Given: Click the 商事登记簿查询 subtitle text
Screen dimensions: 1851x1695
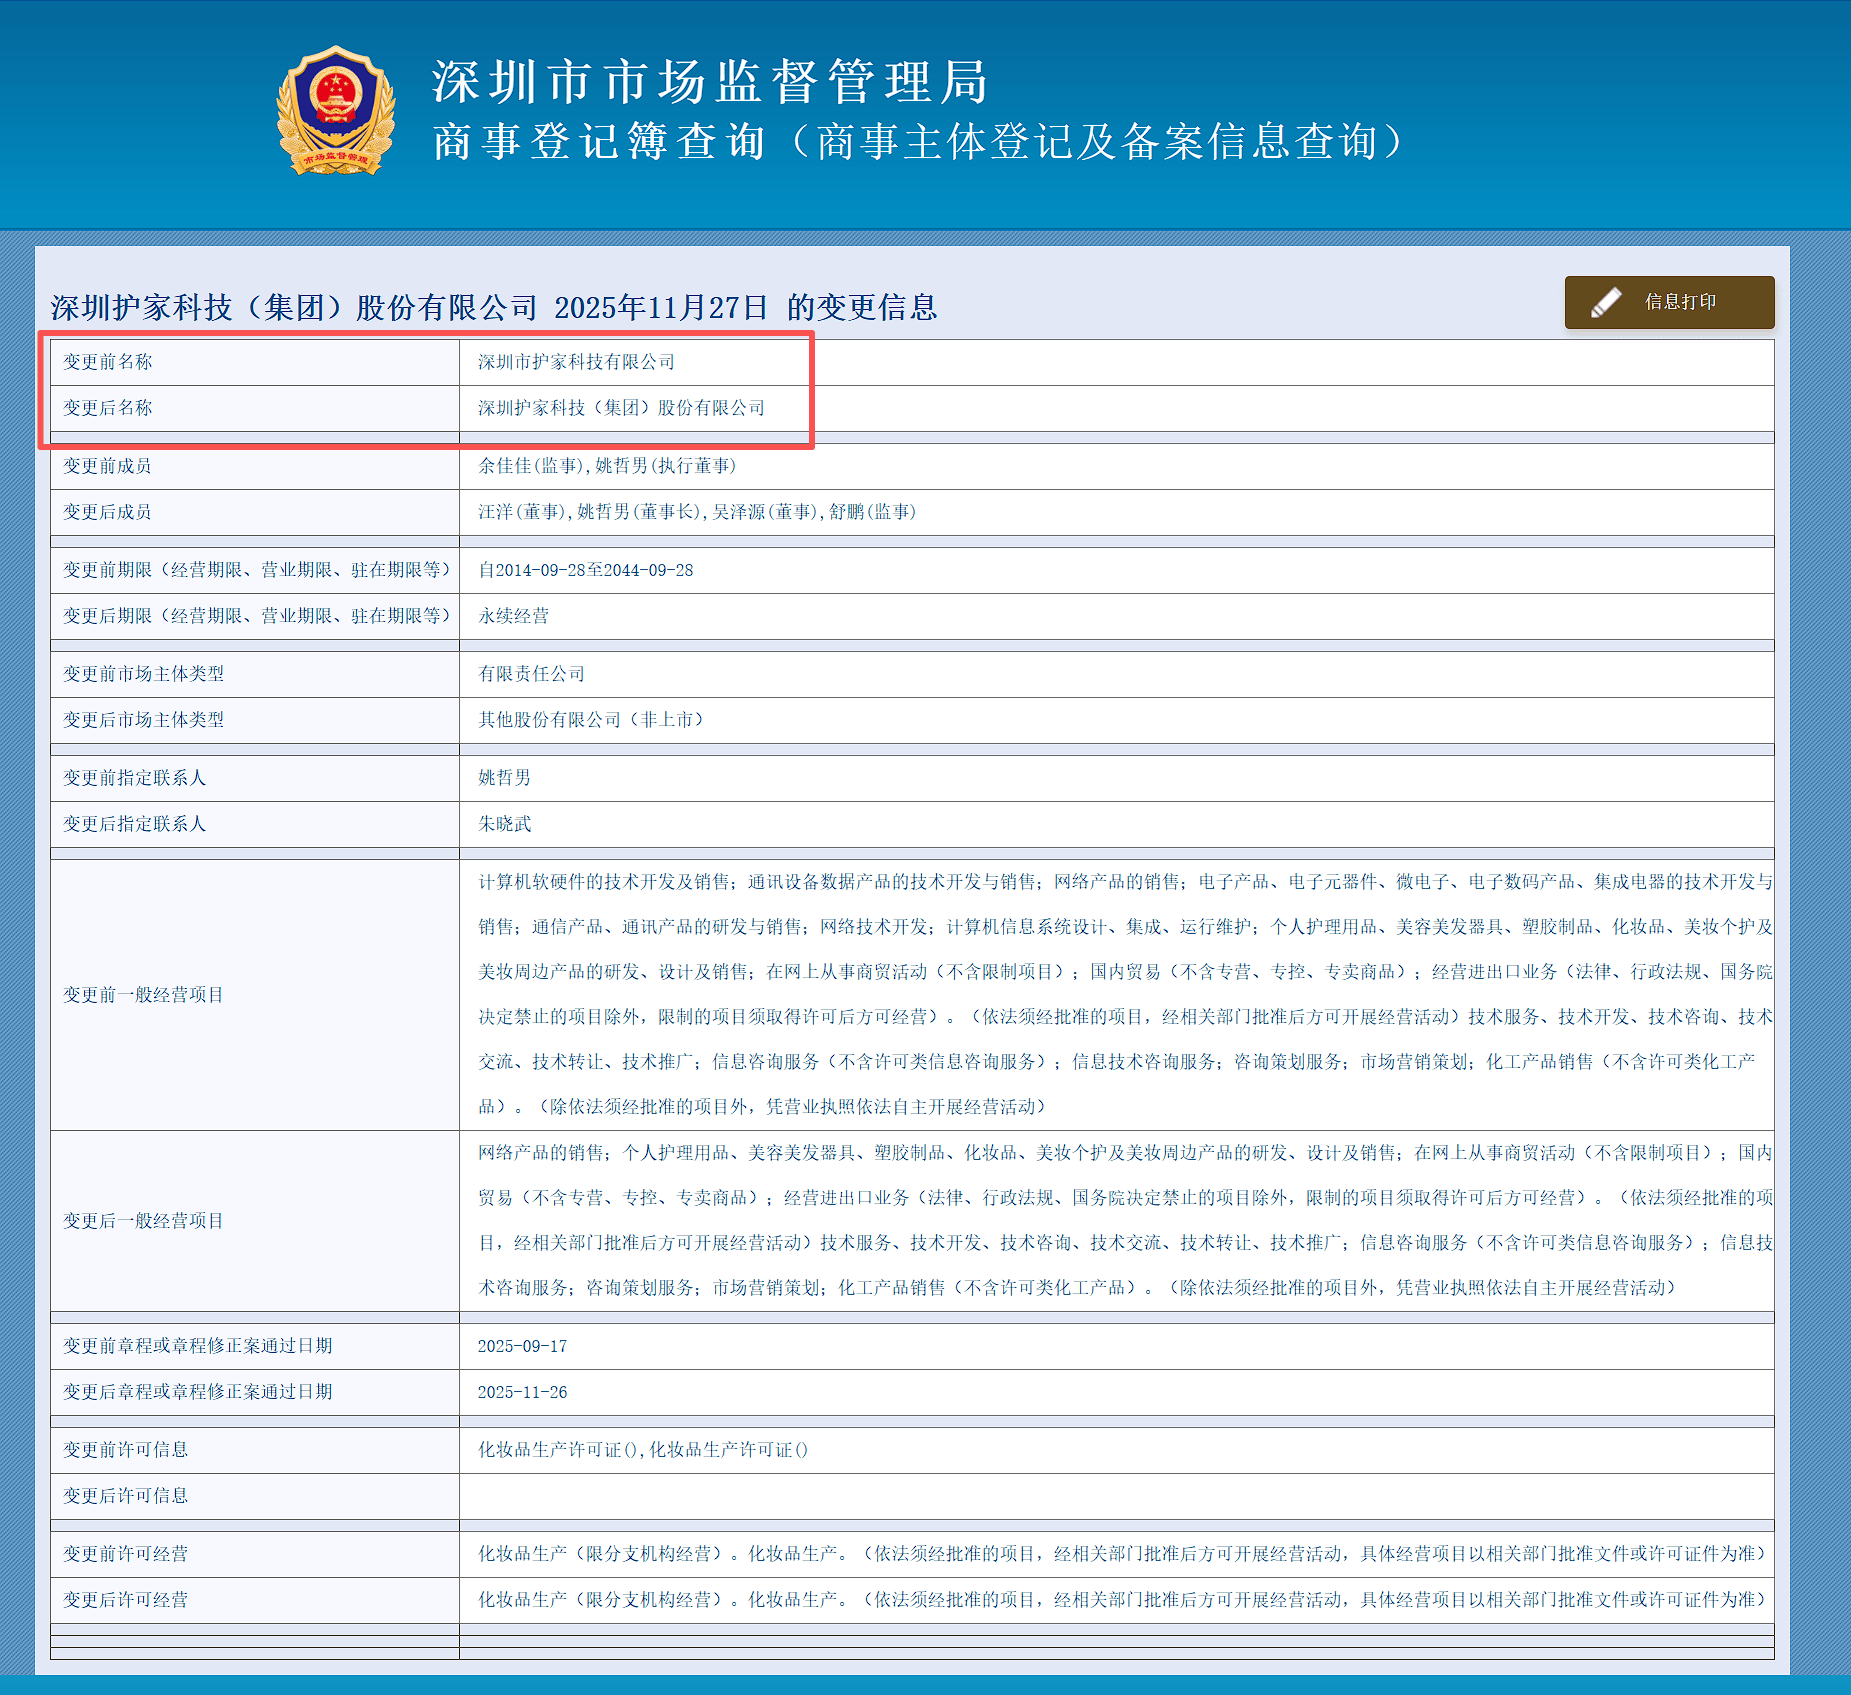Looking at the screenshot, I should click(x=598, y=142).
